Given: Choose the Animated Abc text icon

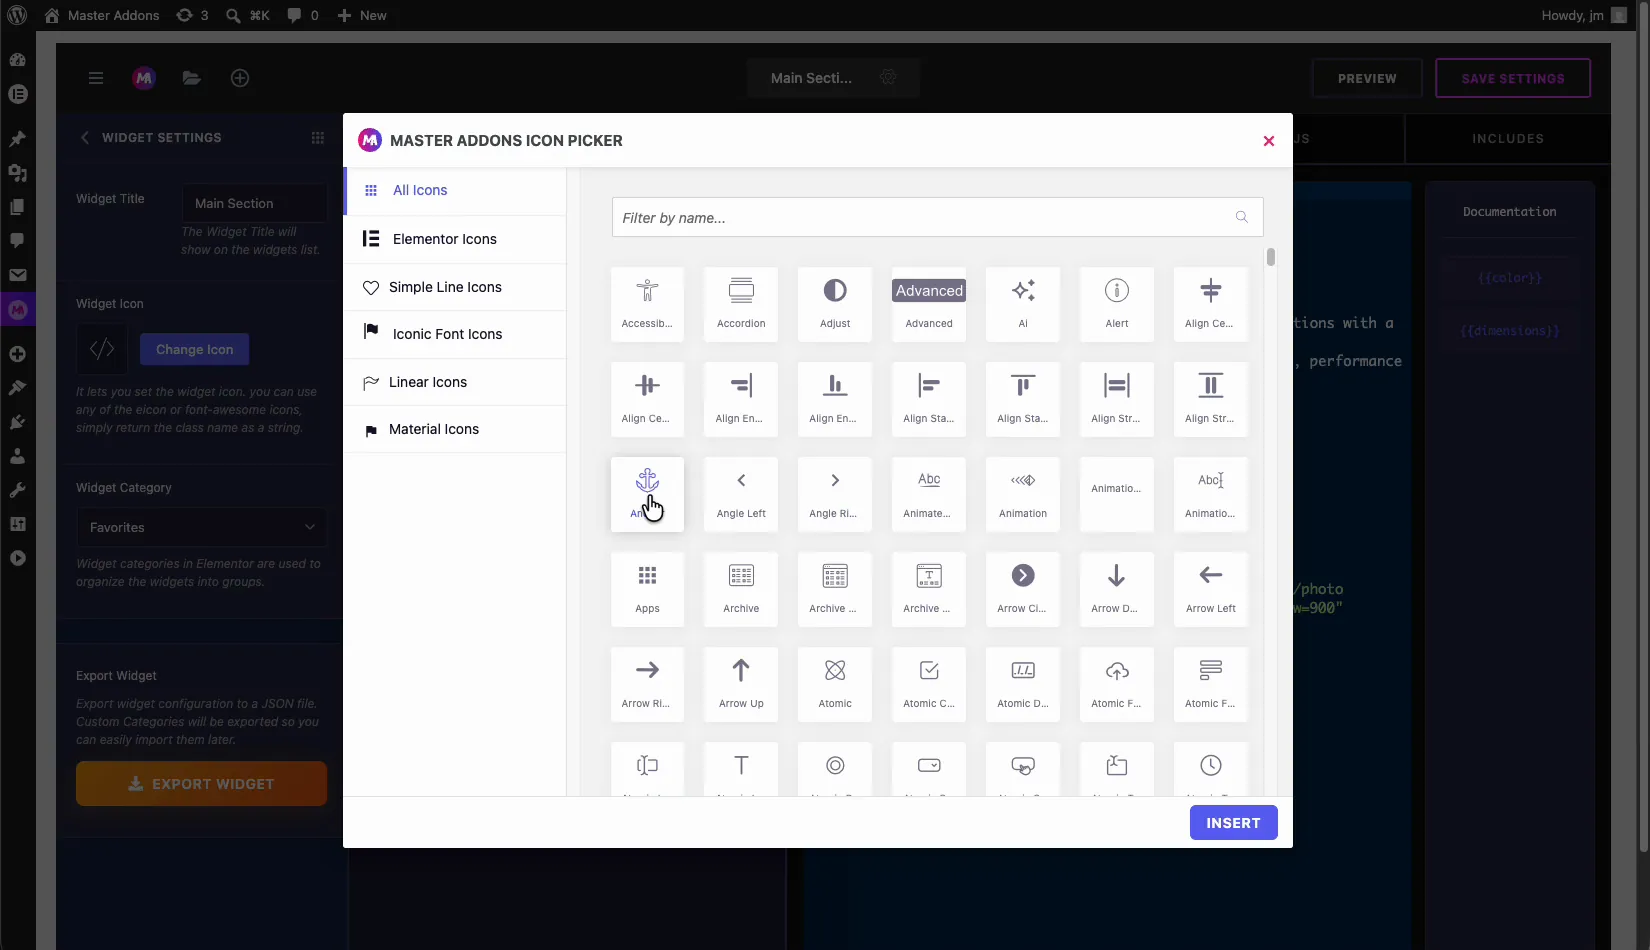Looking at the screenshot, I should coord(929,494).
